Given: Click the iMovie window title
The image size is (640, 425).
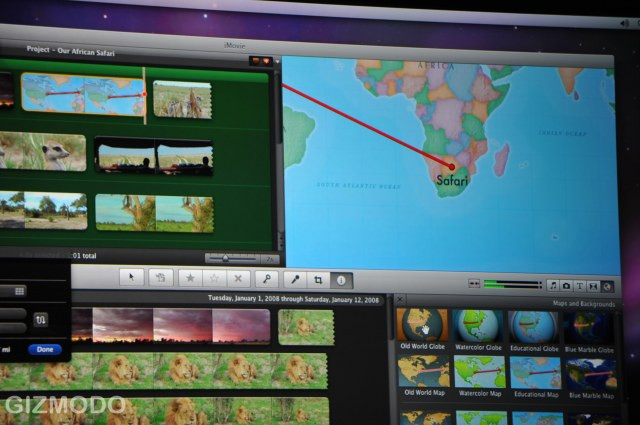Looking at the screenshot, I should point(235,45).
